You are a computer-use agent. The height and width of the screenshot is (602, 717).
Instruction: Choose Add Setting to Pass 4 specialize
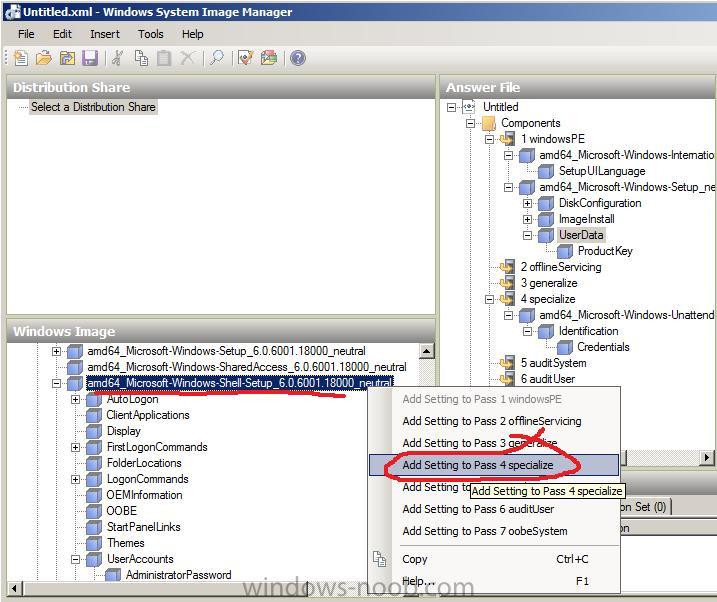pos(494,465)
